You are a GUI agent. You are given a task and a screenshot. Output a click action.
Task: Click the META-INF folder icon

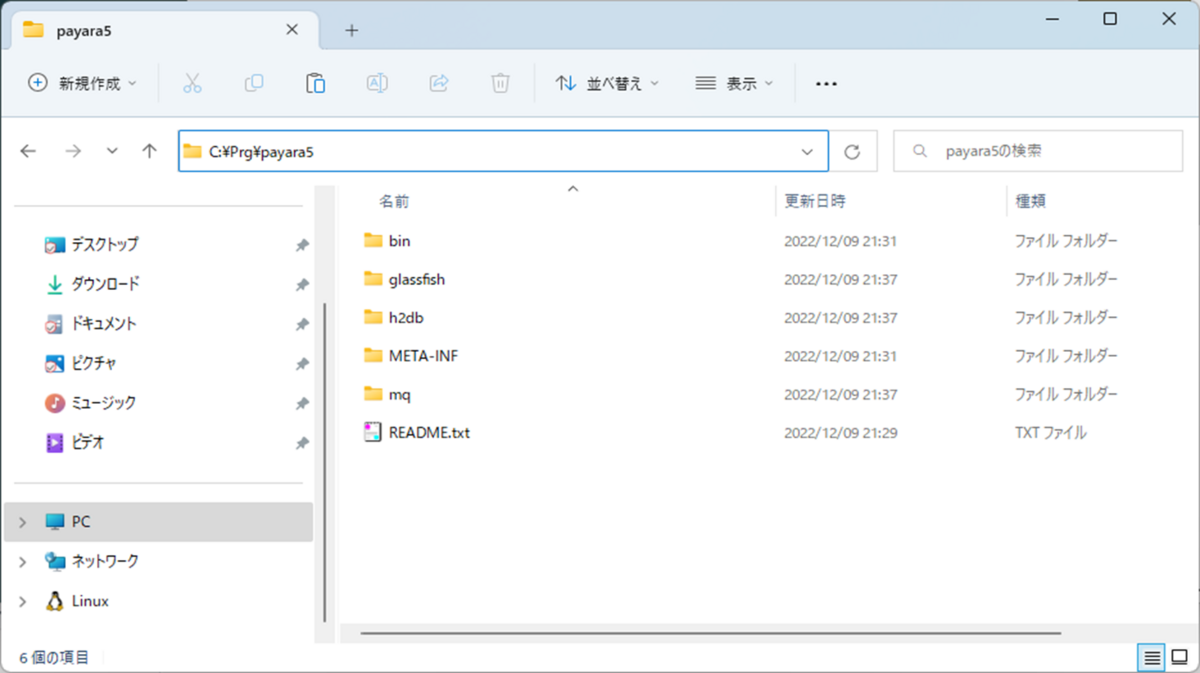[x=373, y=355]
